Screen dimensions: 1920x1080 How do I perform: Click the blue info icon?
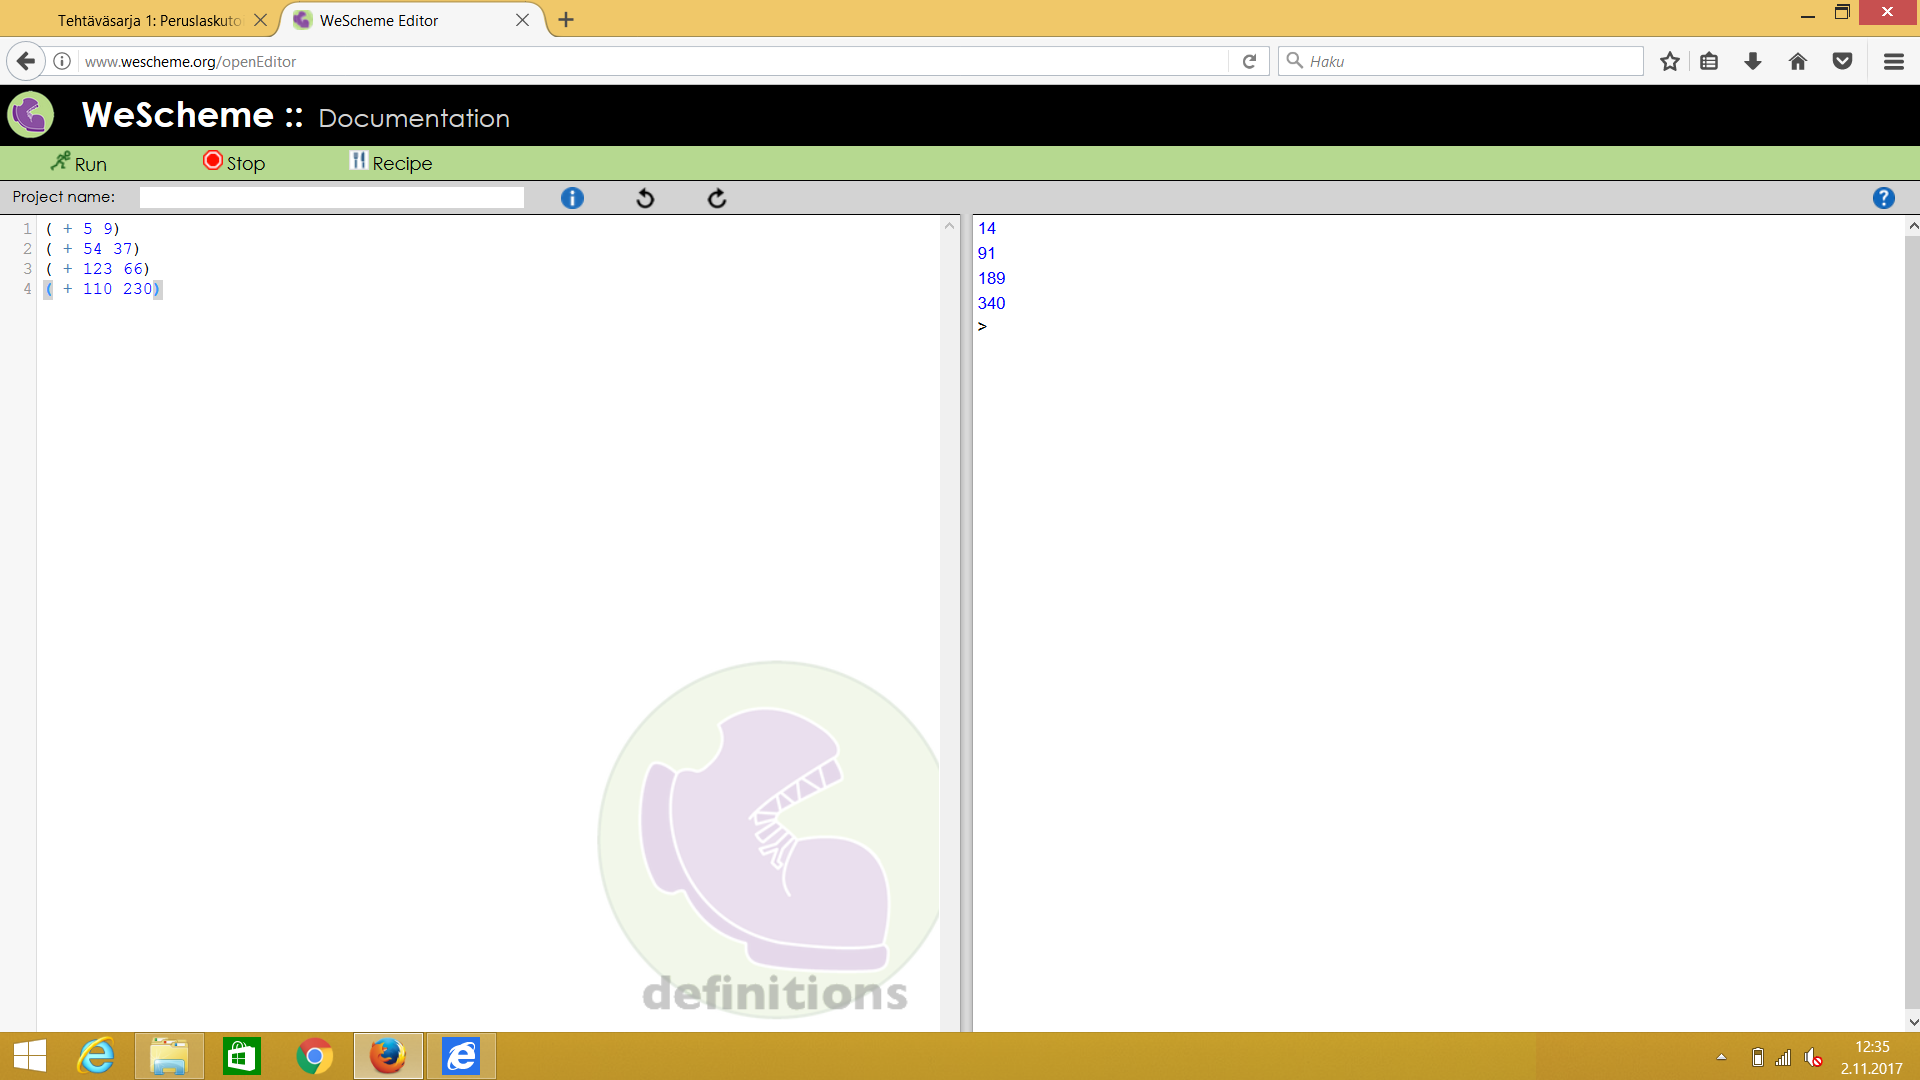pos(572,198)
